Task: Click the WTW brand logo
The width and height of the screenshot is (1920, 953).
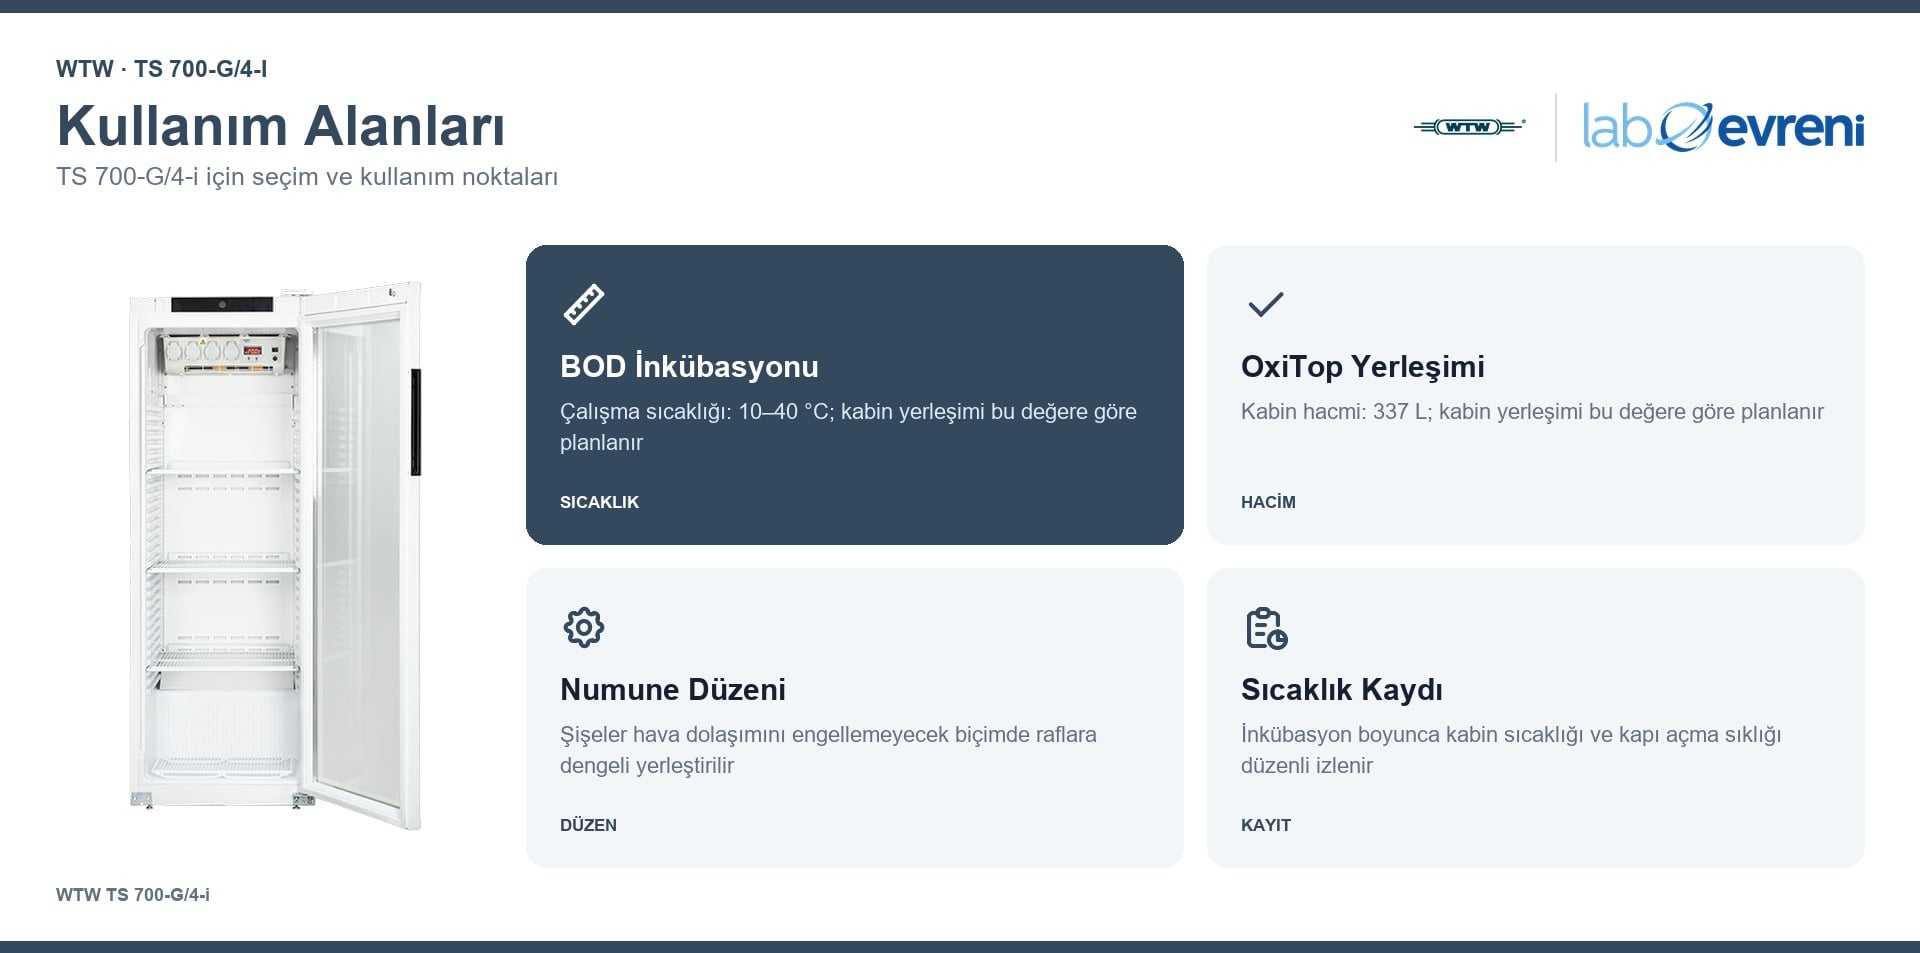Action: (1469, 127)
